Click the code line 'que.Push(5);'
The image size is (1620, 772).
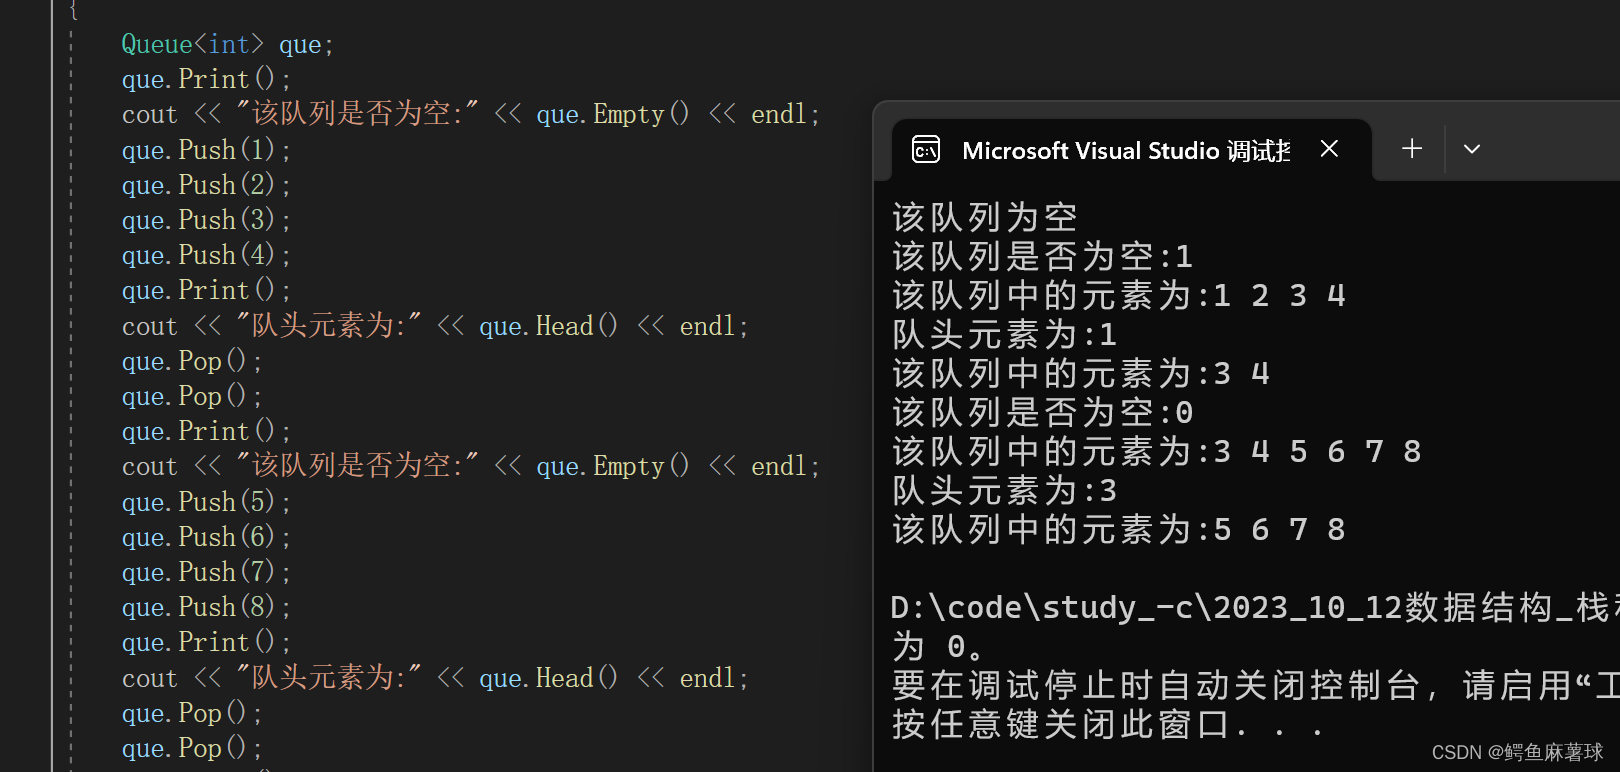click(x=206, y=502)
